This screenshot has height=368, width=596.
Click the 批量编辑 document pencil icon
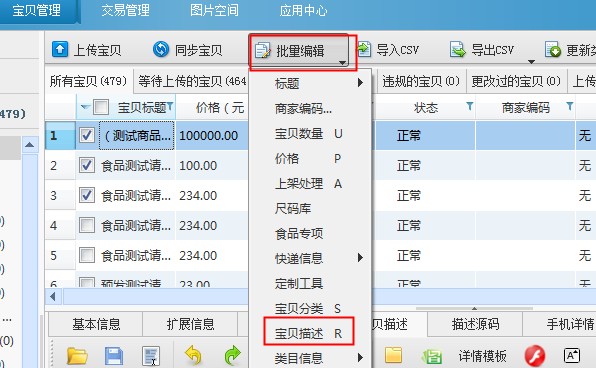pos(263,51)
